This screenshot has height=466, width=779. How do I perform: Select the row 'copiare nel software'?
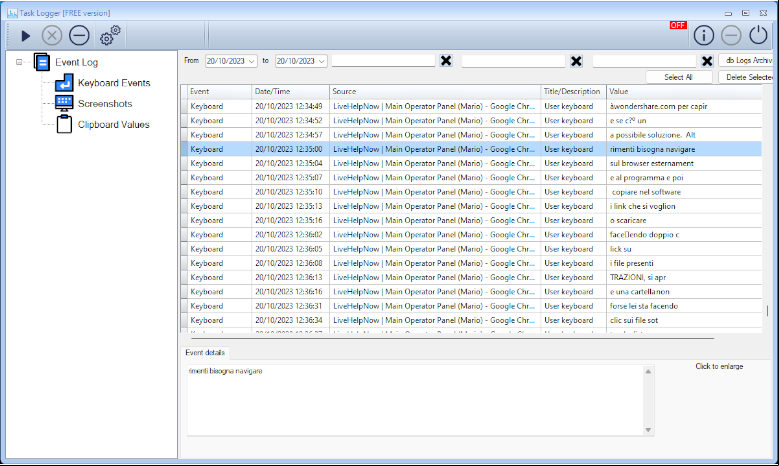[x=471, y=192]
